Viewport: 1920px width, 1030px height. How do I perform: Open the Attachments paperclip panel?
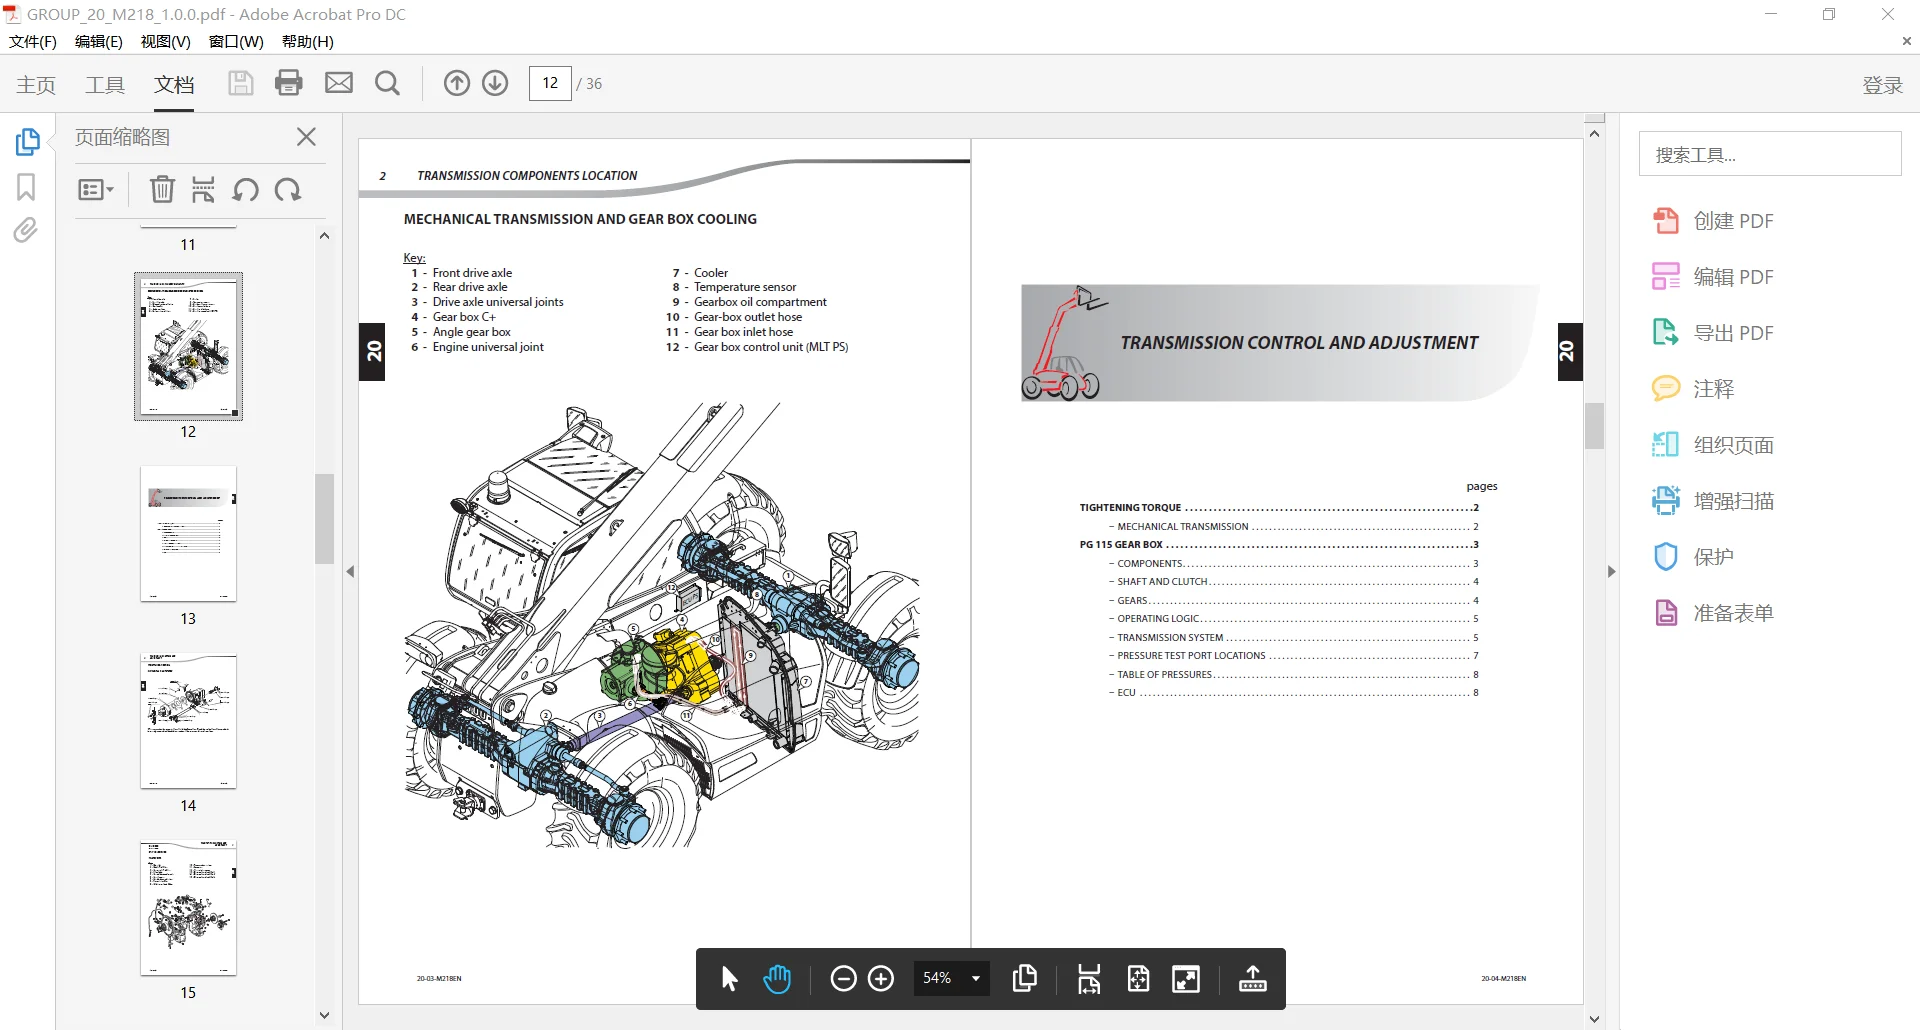[26, 231]
